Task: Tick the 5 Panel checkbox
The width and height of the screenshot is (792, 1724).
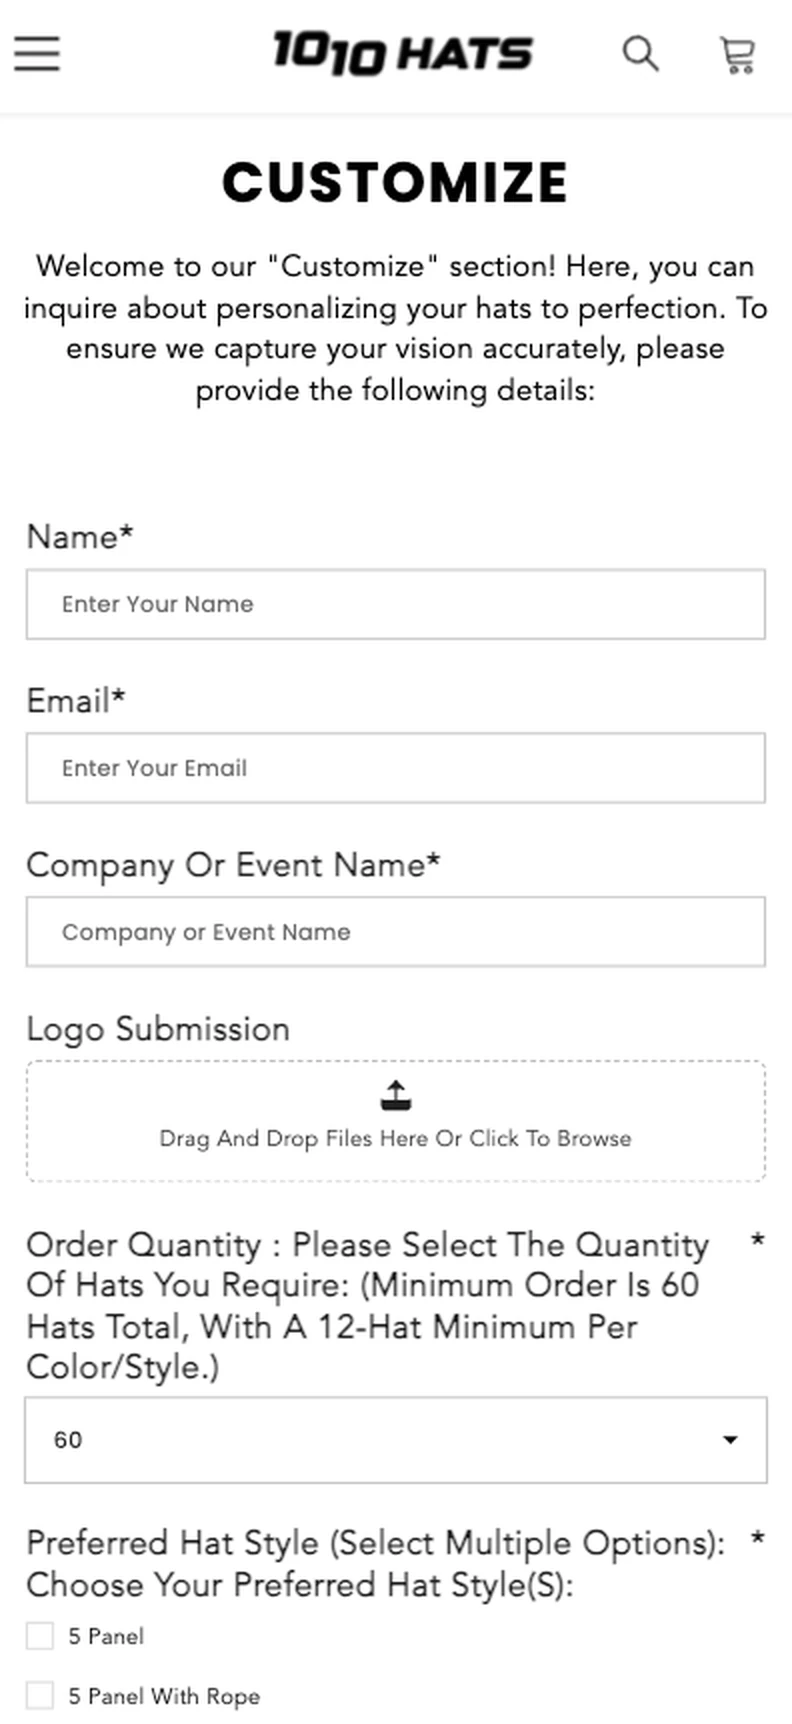Action: click(x=40, y=1636)
